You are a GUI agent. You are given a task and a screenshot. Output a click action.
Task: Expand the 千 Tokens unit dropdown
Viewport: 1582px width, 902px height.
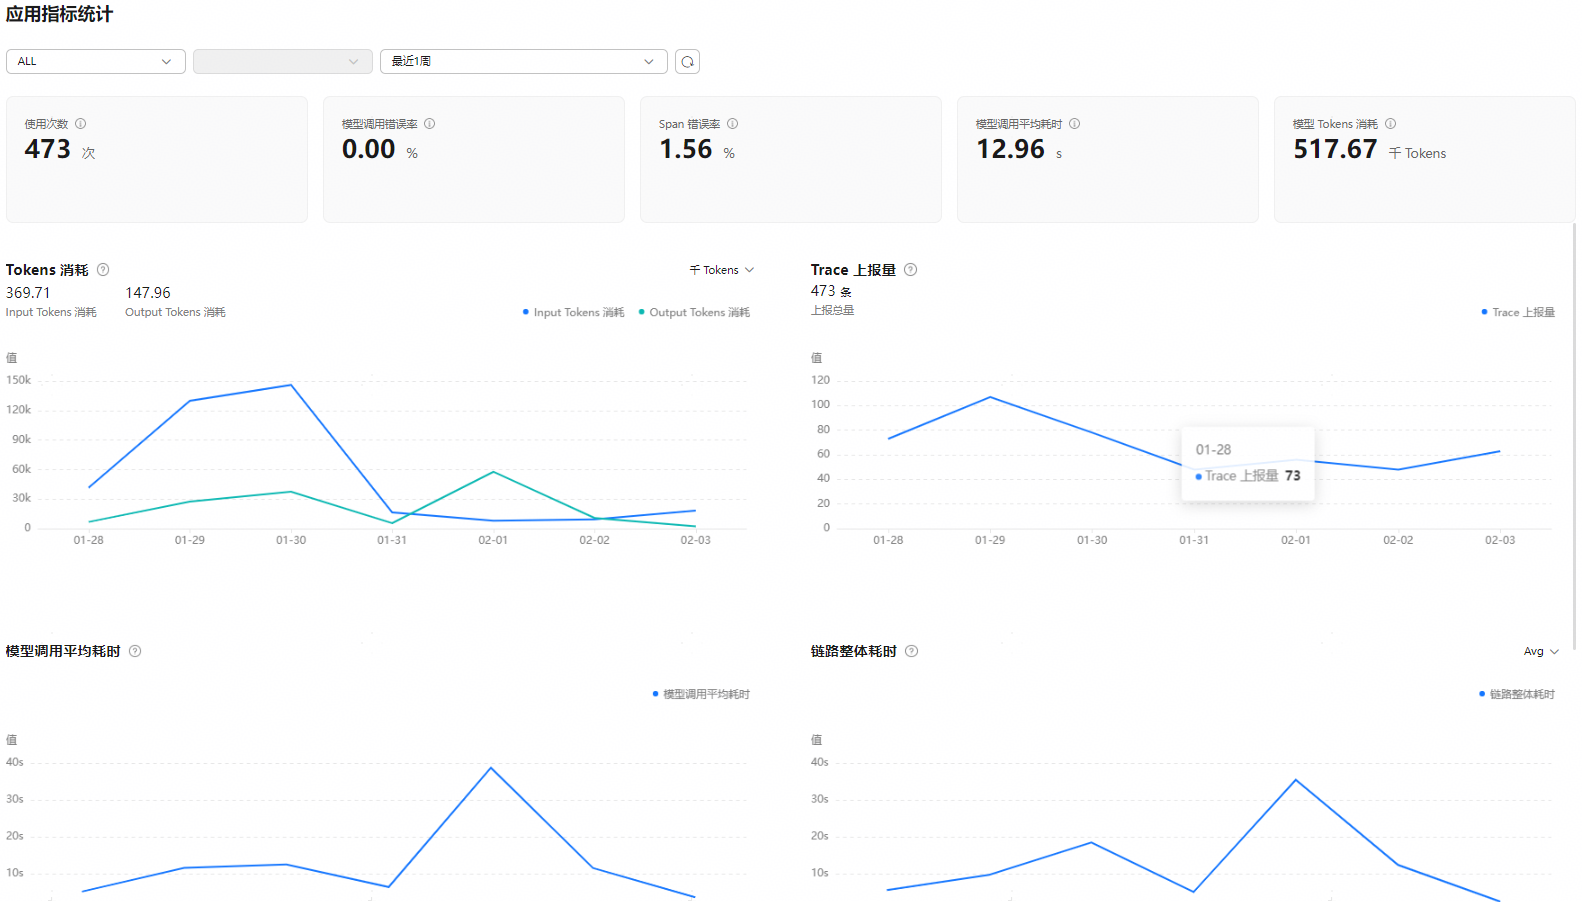point(721,270)
